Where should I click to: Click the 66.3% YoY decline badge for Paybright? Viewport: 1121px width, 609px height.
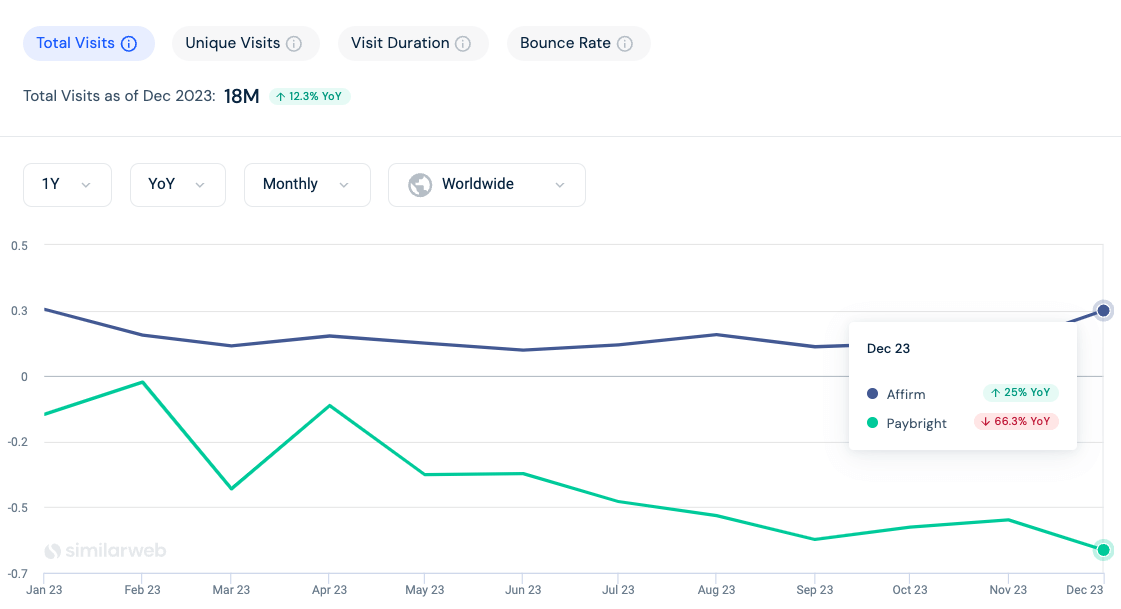pyautogui.click(x=1016, y=421)
